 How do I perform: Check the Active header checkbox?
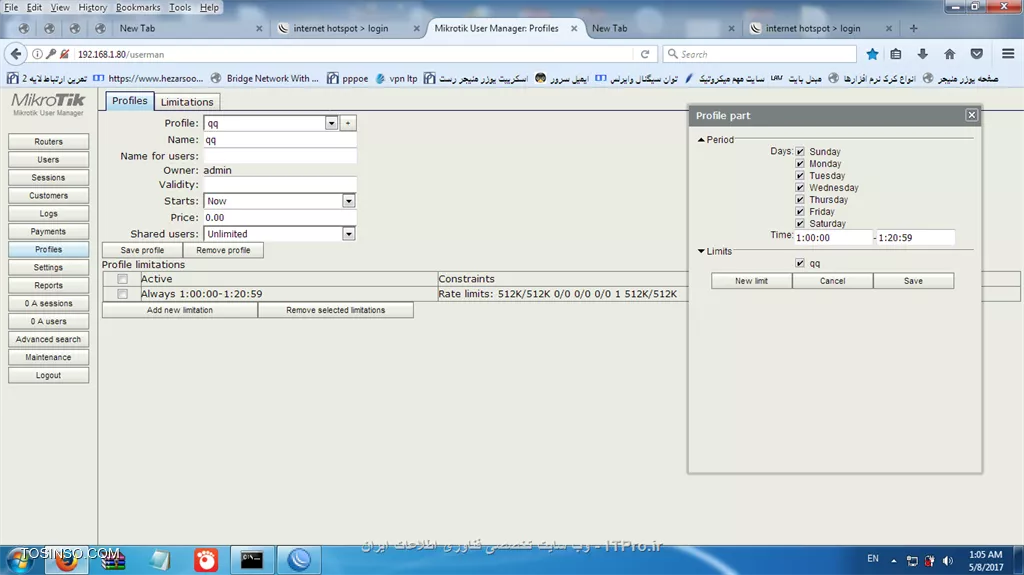click(122, 279)
